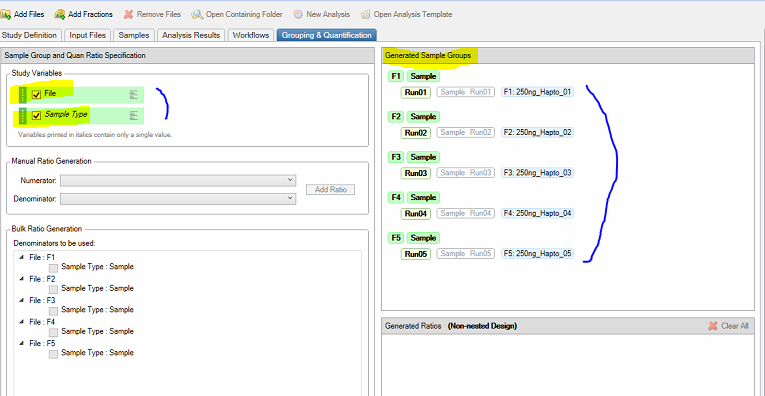Click the Sample tag next to F4
Viewport: 765px width, 396px height.
423,198
